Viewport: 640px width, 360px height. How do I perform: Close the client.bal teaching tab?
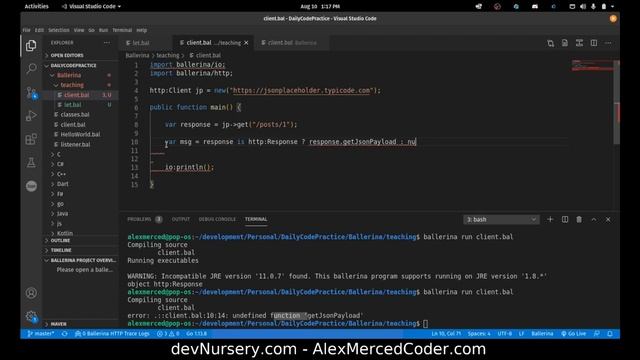coord(246,43)
